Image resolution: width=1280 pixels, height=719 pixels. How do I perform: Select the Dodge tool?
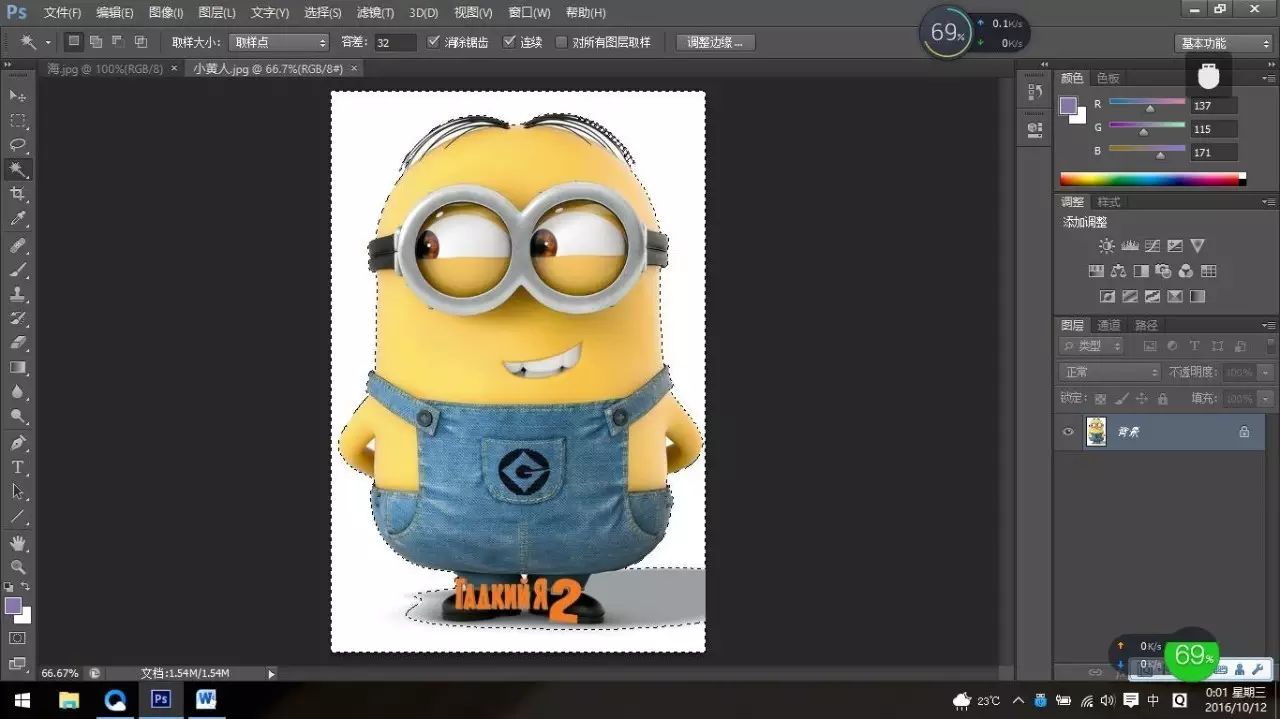click(x=18, y=417)
